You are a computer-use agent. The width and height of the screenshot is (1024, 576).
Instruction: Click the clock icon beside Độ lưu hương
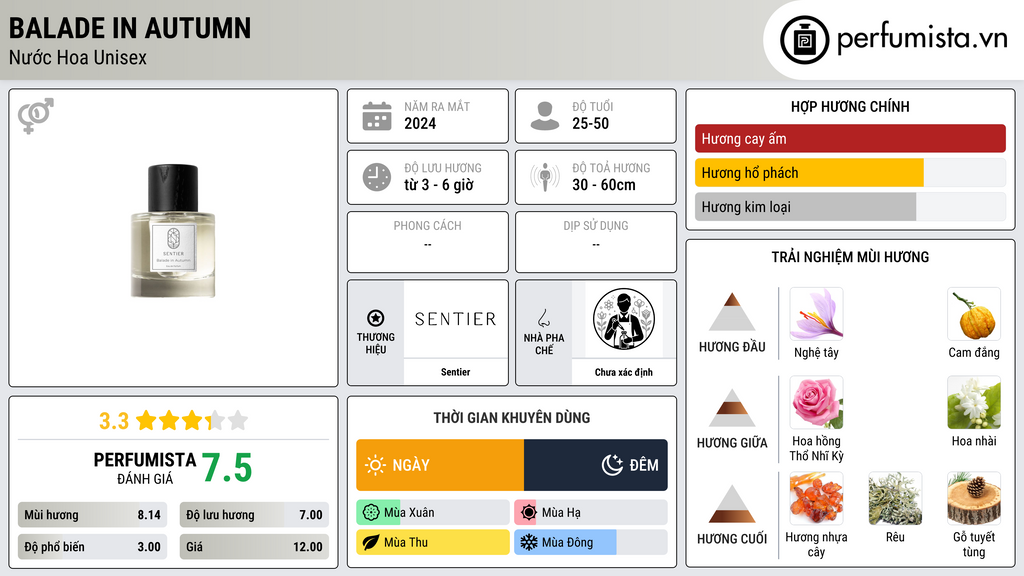pos(377,177)
